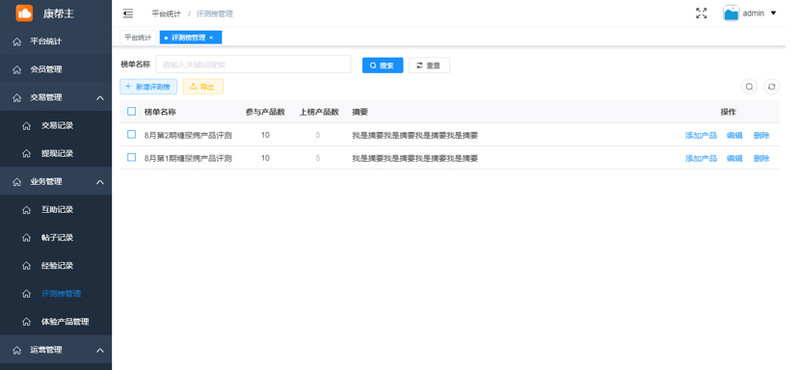This screenshot has width=800, height=370.
Task: Focus the 榜单名称 keyword search field
Action: tap(254, 64)
